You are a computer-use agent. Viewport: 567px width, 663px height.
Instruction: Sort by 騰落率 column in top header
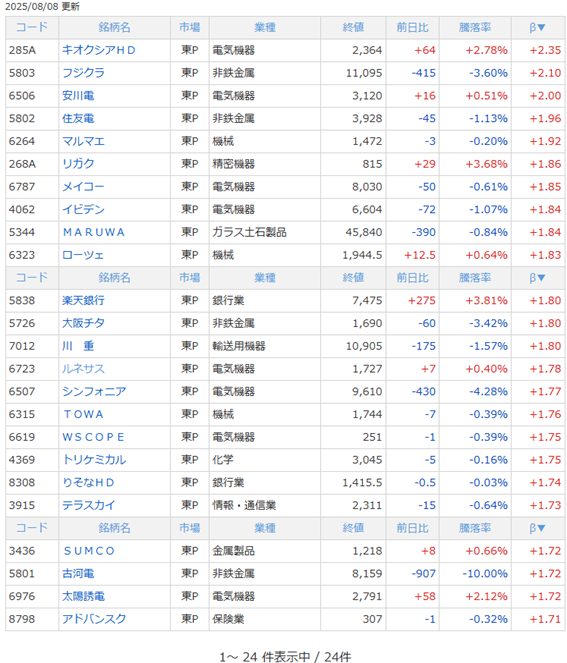(475, 27)
